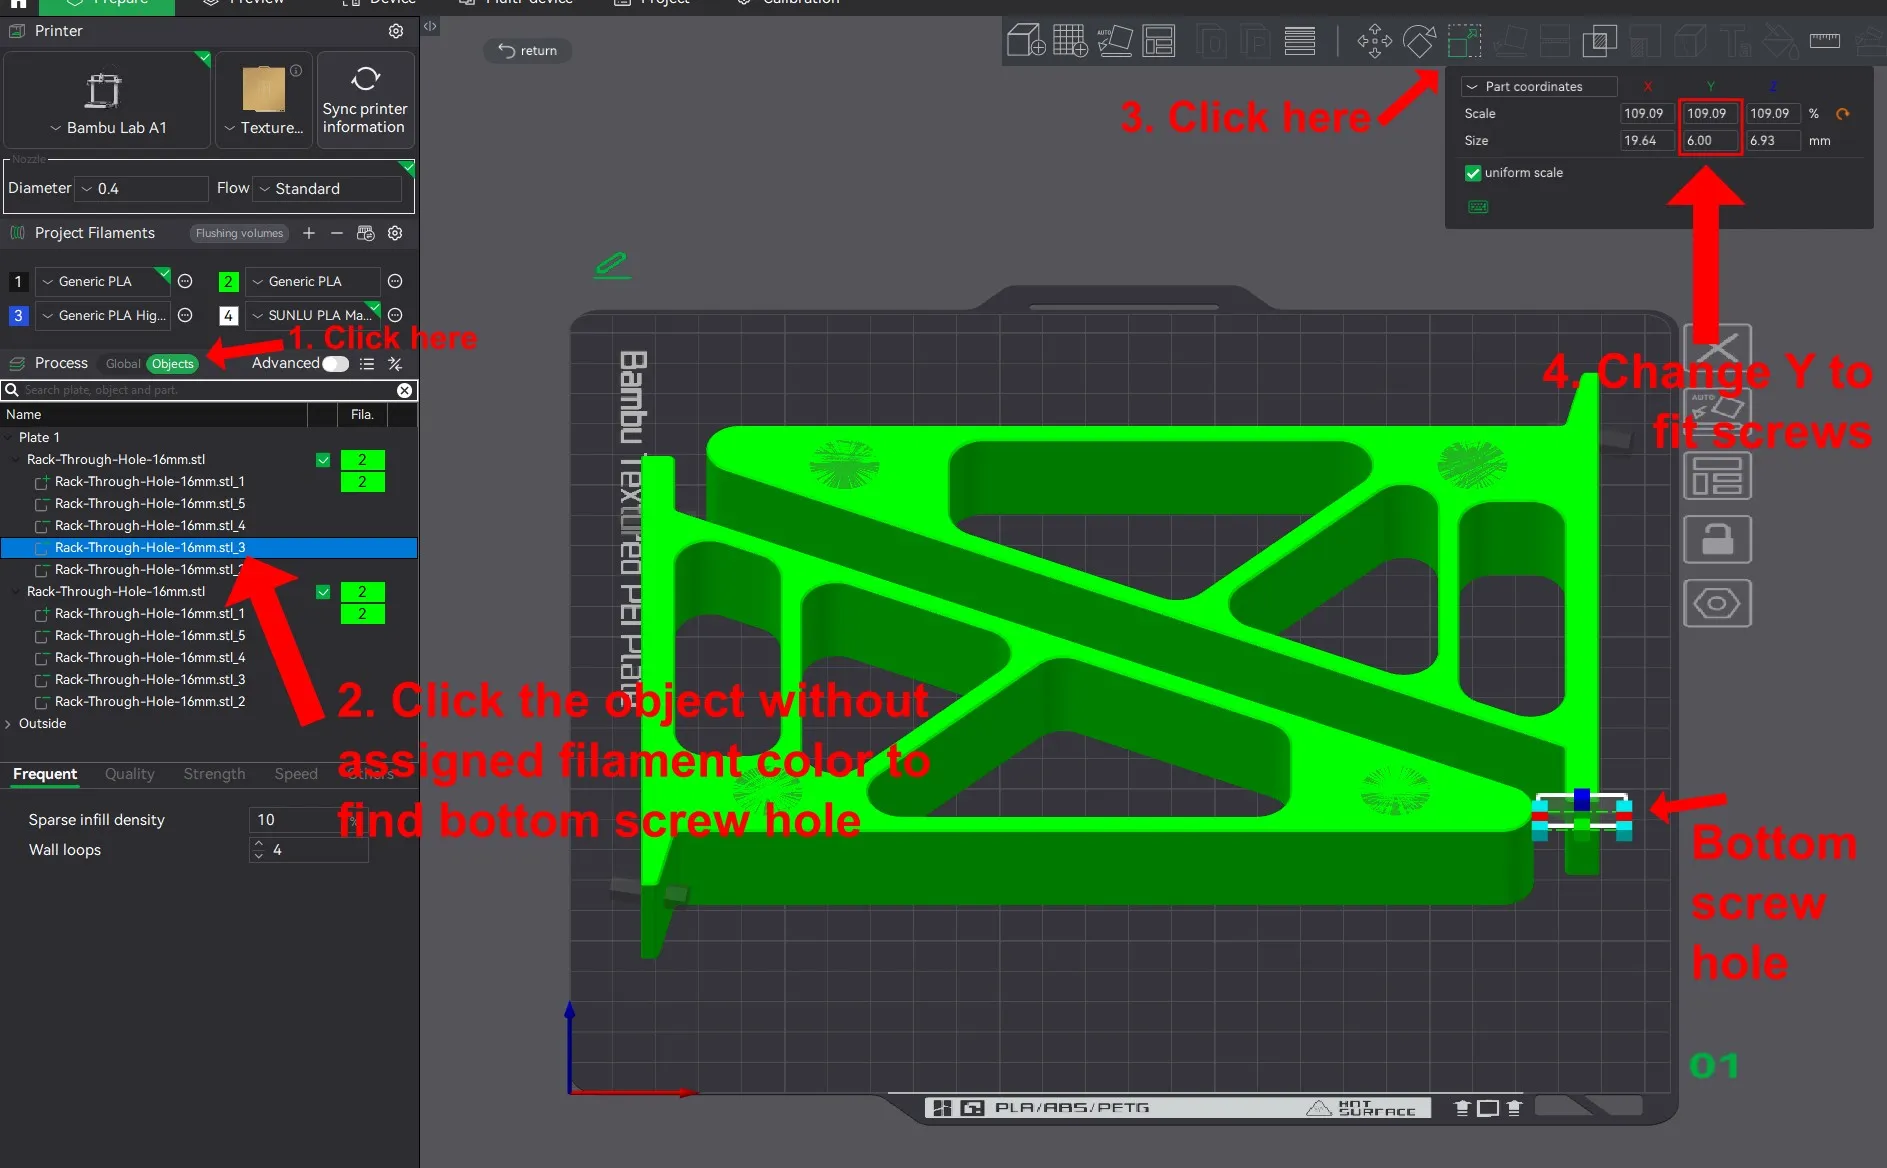
Task: Click filament 3 blue color swatch
Action: 18,316
